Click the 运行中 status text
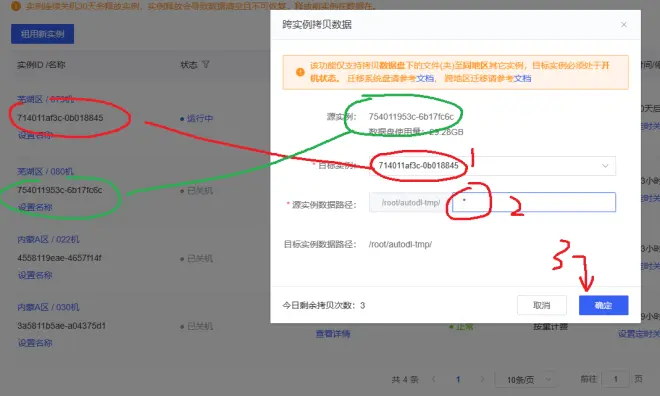Image resolution: width=660 pixels, height=396 pixels. [200, 119]
